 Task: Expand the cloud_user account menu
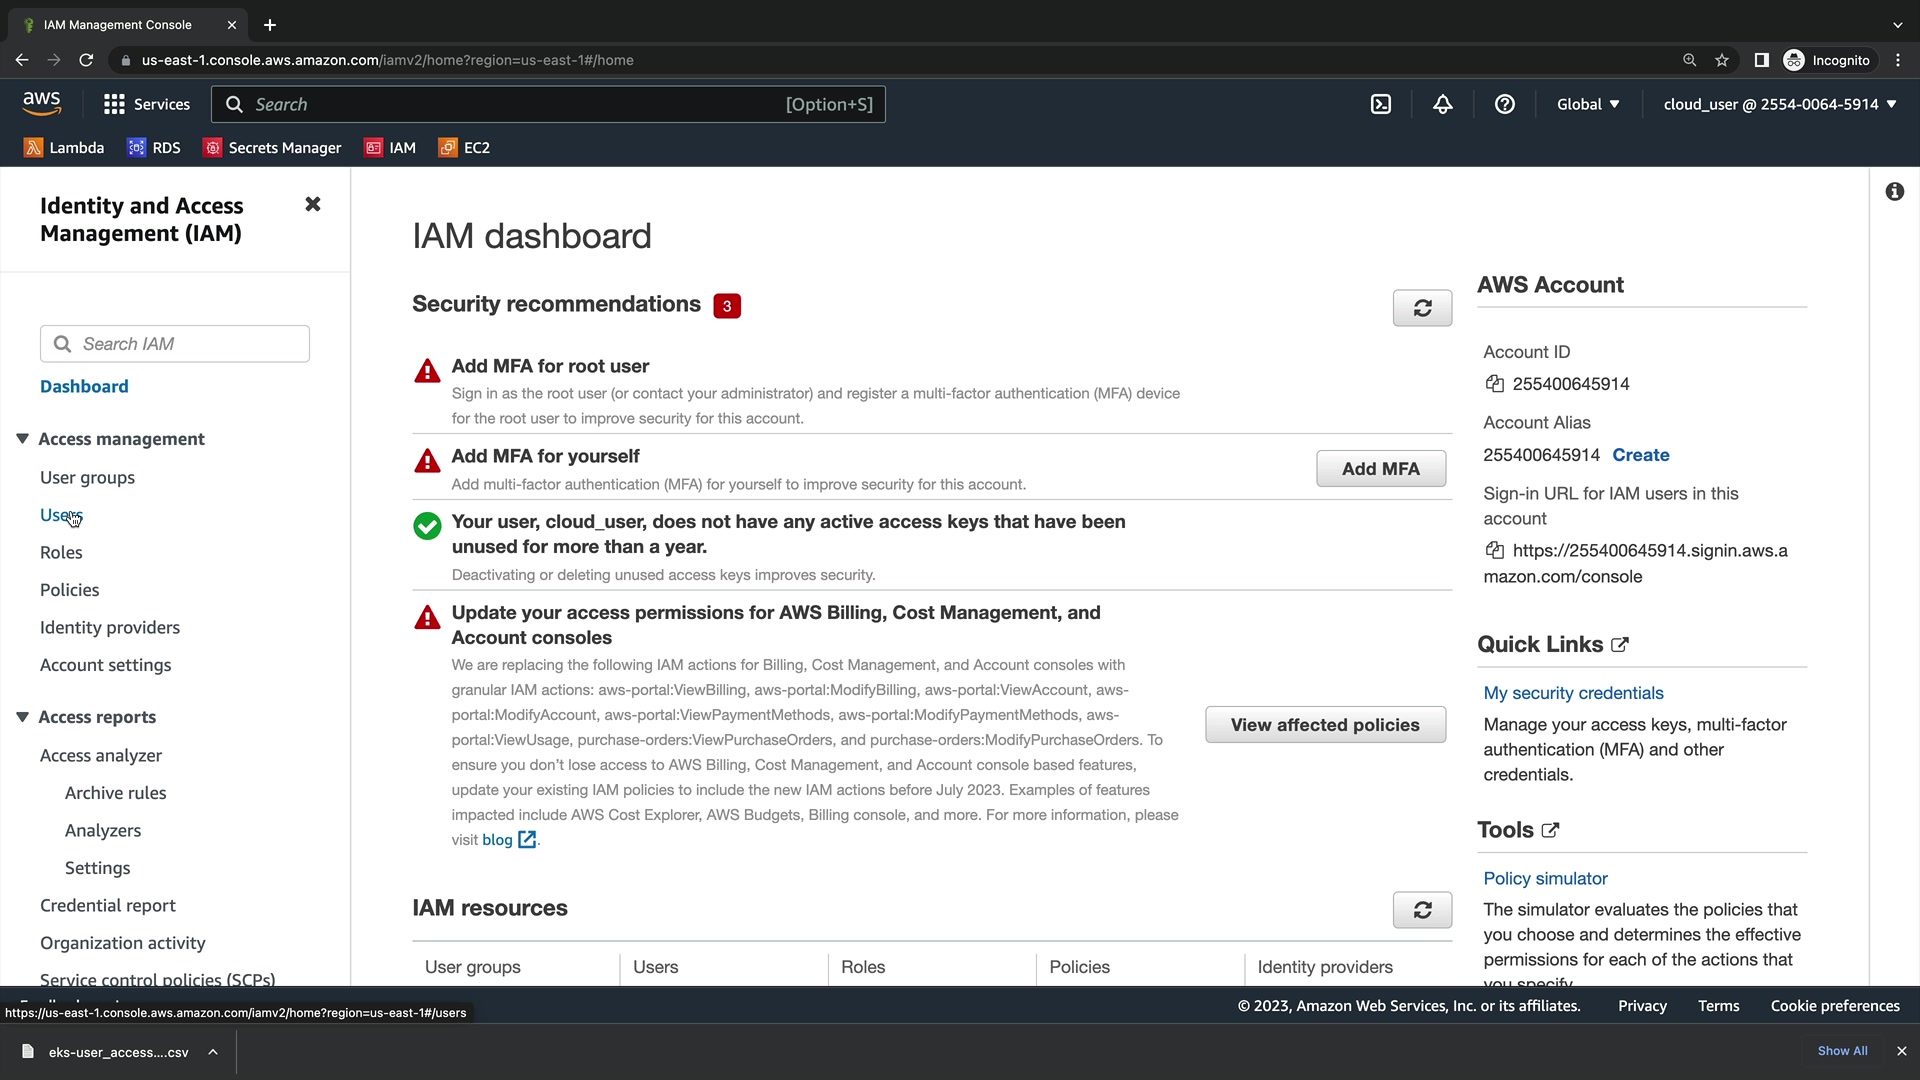(x=1779, y=104)
